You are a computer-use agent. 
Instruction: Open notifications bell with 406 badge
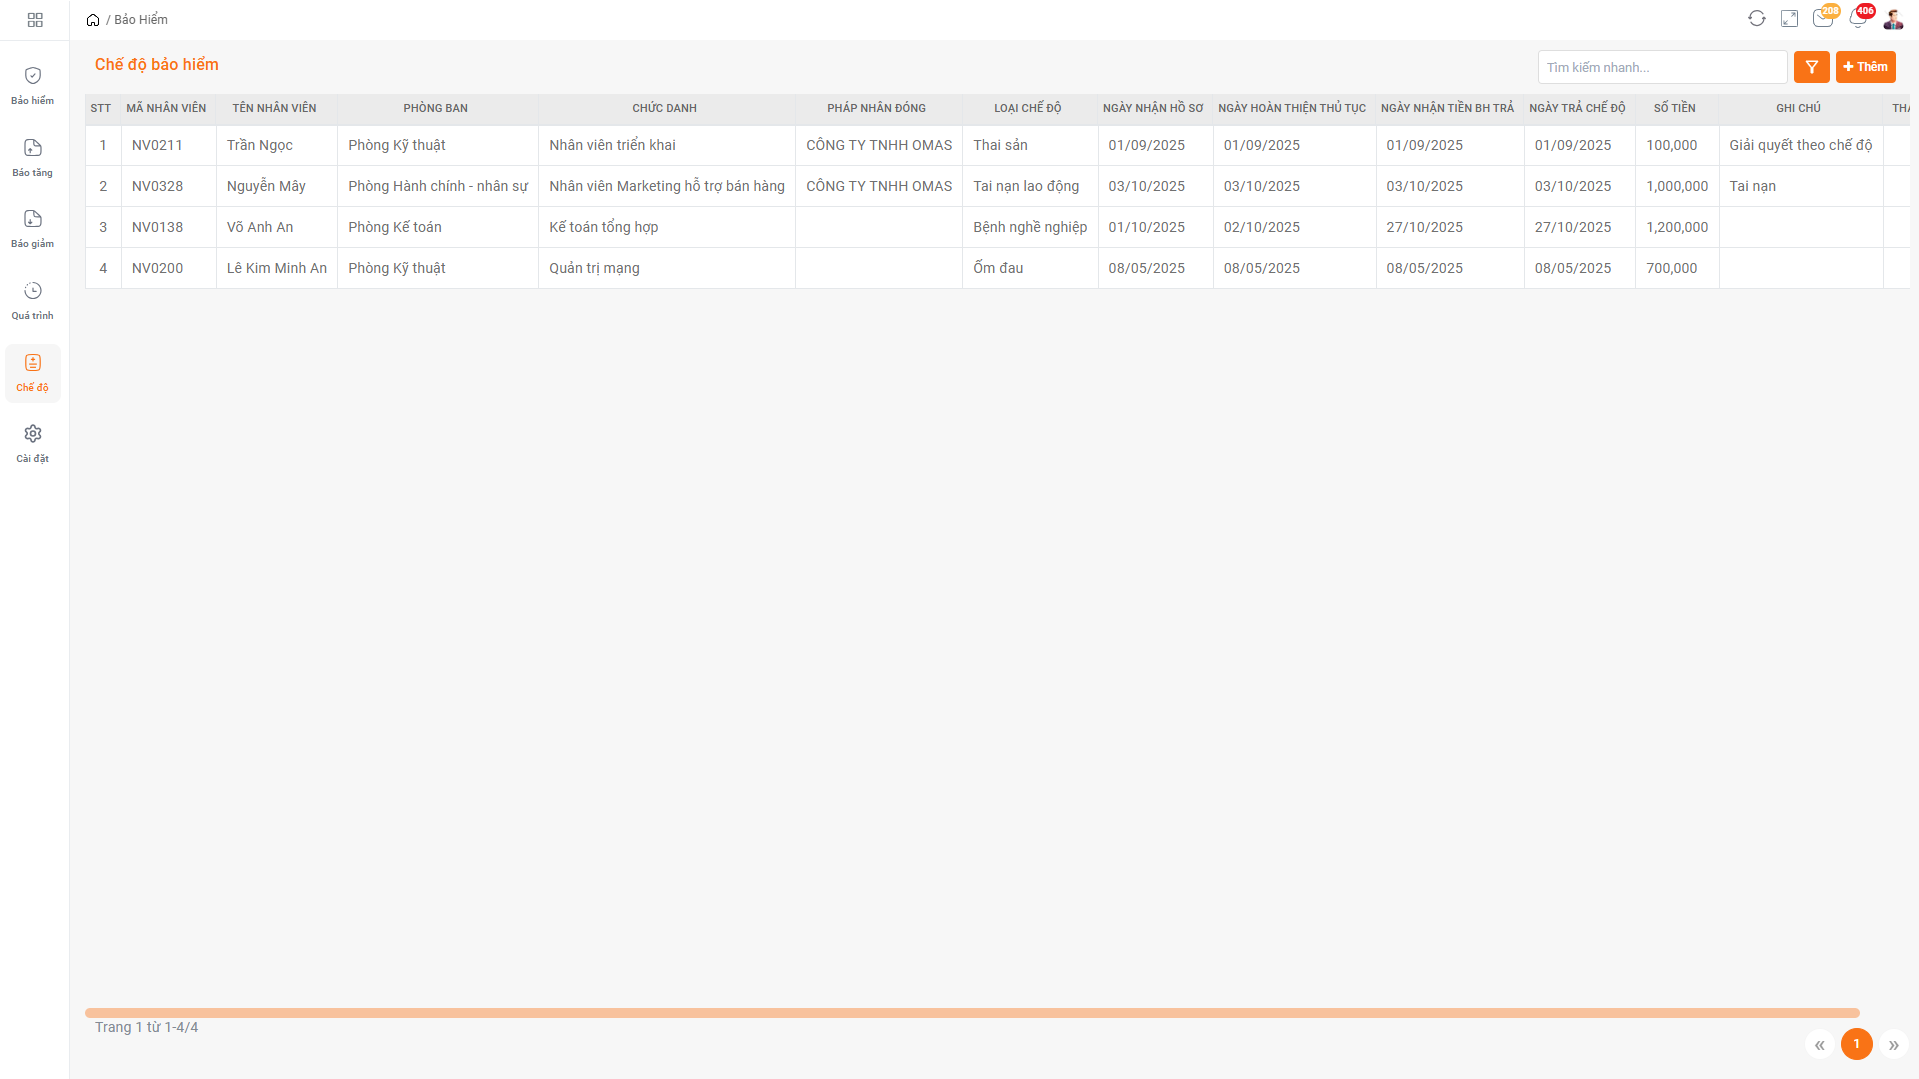point(1857,19)
